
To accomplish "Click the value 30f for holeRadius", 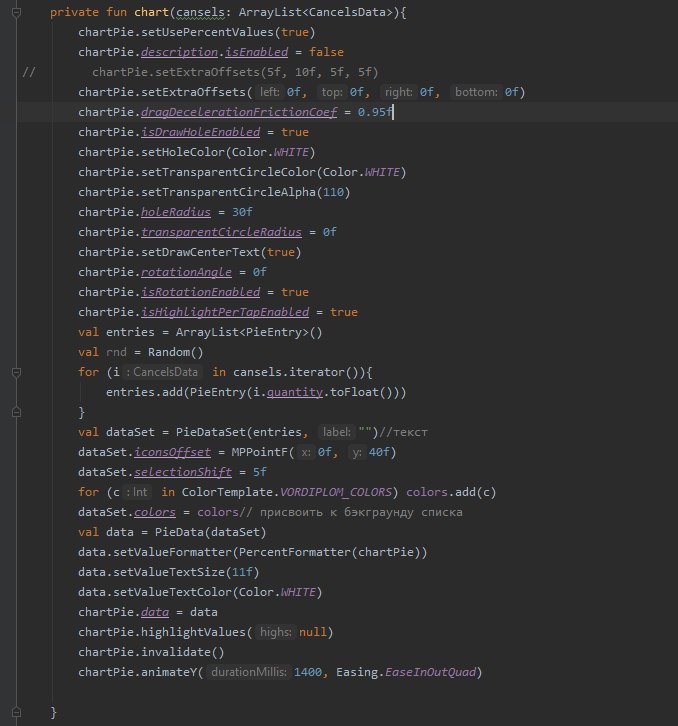I will 242,213.
